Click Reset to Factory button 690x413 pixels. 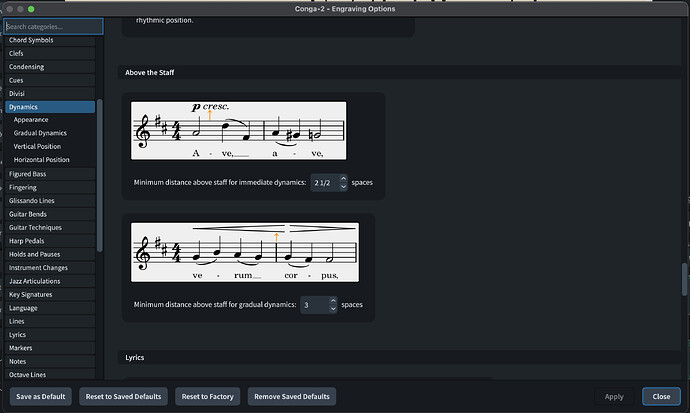point(208,396)
